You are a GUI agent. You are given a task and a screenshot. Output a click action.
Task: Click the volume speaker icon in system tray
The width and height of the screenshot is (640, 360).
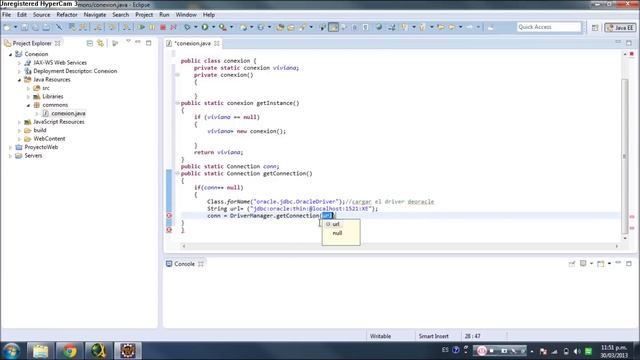(577, 351)
